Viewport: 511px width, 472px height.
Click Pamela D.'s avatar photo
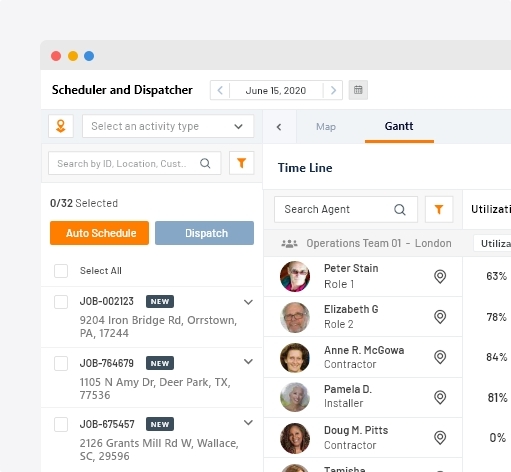tap(295, 397)
